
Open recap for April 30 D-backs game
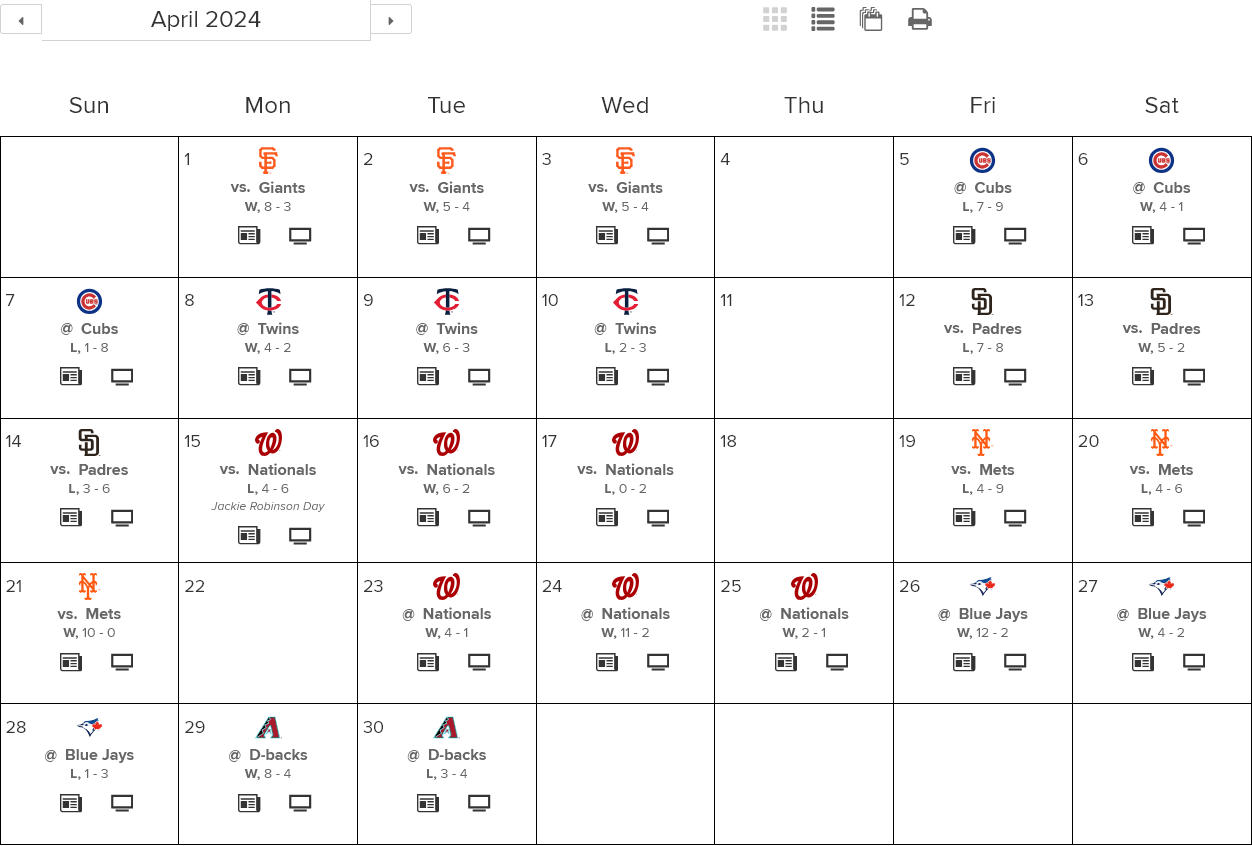pos(428,803)
